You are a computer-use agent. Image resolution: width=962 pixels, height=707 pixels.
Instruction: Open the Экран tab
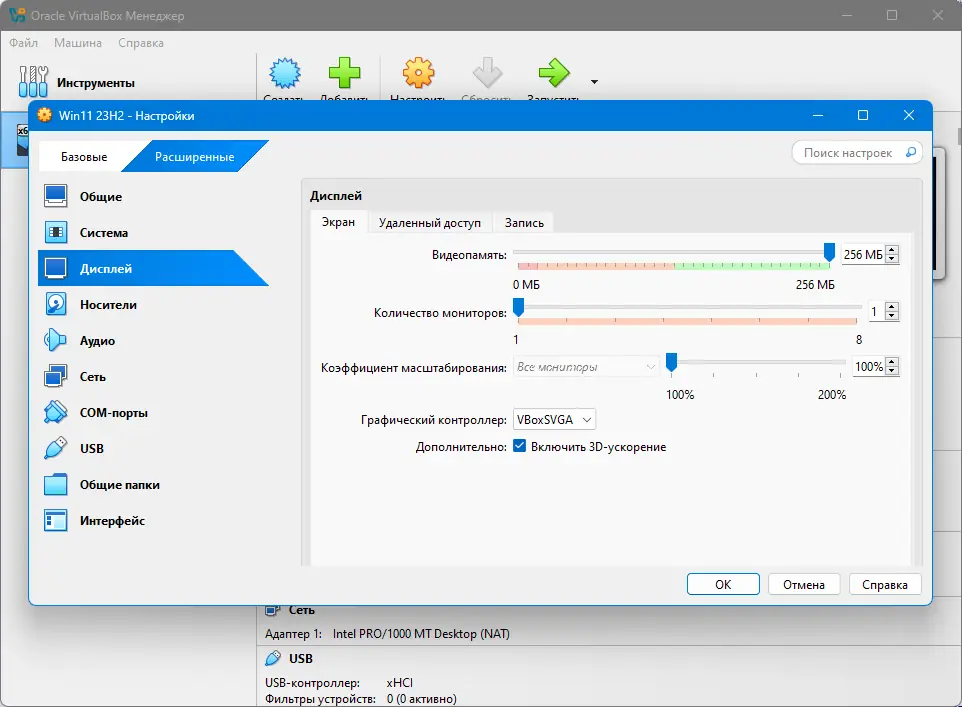(339, 222)
